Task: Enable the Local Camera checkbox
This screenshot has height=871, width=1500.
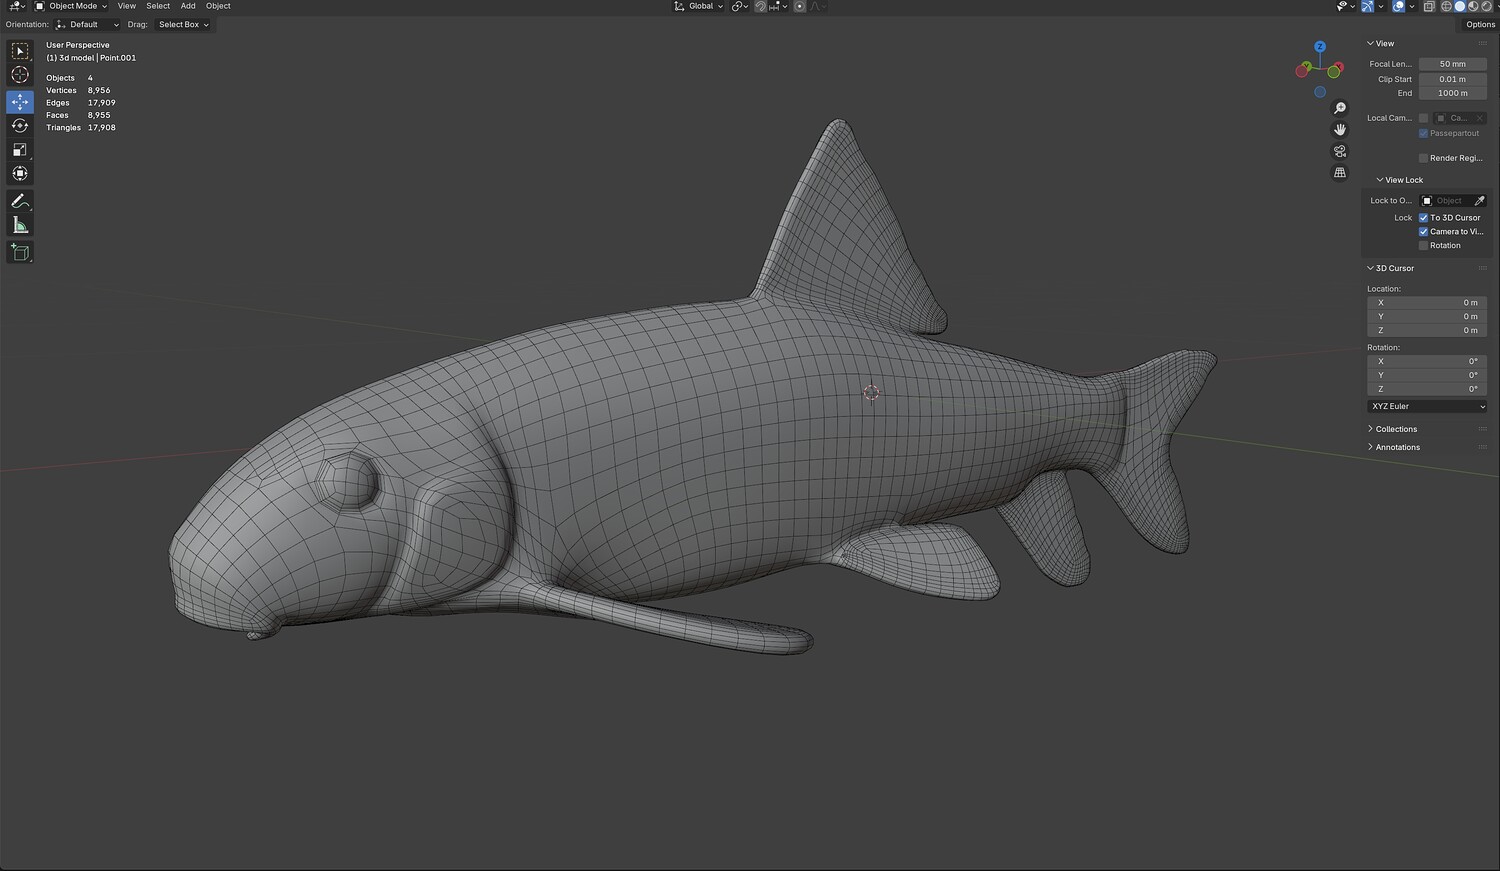Action: click(1424, 118)
